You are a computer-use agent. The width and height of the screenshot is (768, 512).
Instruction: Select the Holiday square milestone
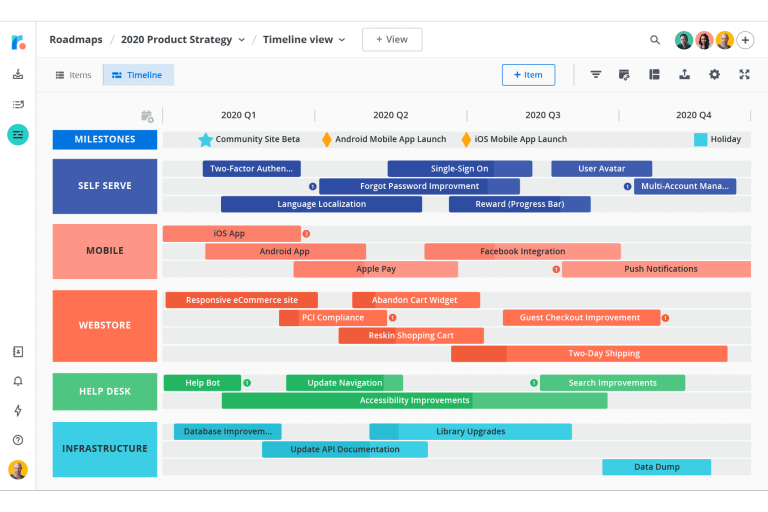point(700,140)
